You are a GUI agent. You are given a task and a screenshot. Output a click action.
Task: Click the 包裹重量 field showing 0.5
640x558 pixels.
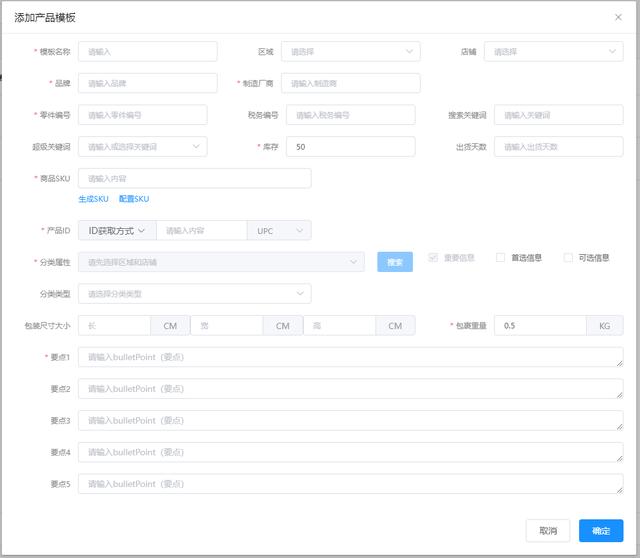point(540,326)
